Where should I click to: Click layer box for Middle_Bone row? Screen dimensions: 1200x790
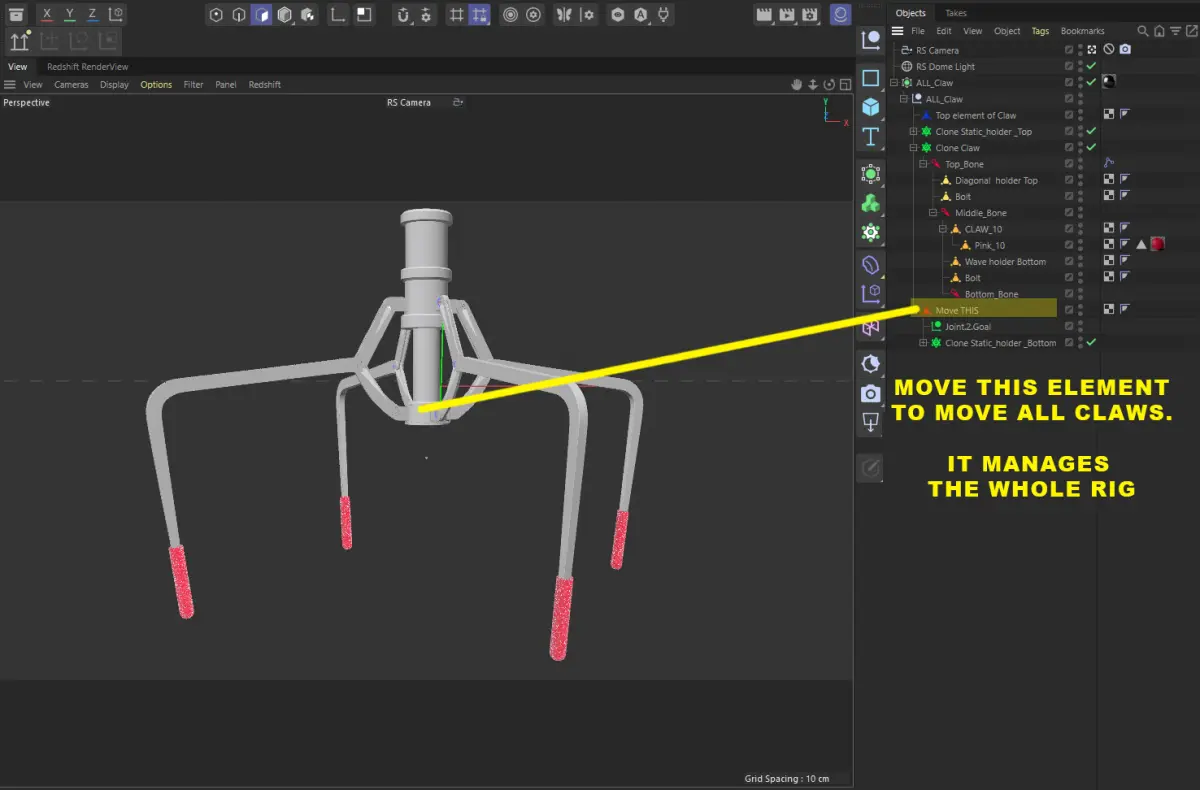click(x=1069, y=213)
